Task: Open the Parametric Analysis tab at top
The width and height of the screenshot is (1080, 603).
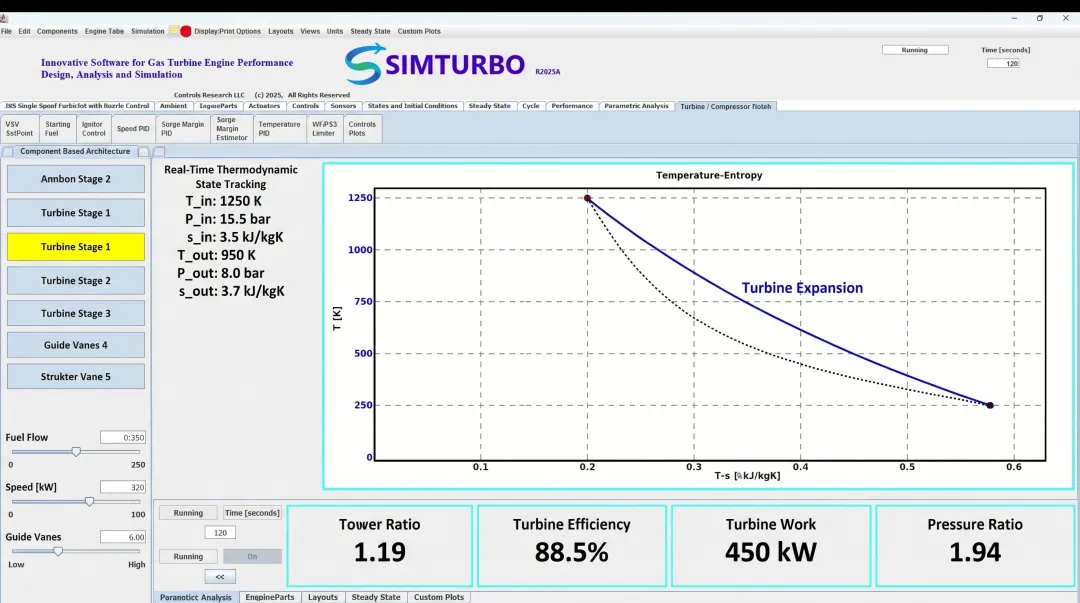Action: (x=636, y=106)
